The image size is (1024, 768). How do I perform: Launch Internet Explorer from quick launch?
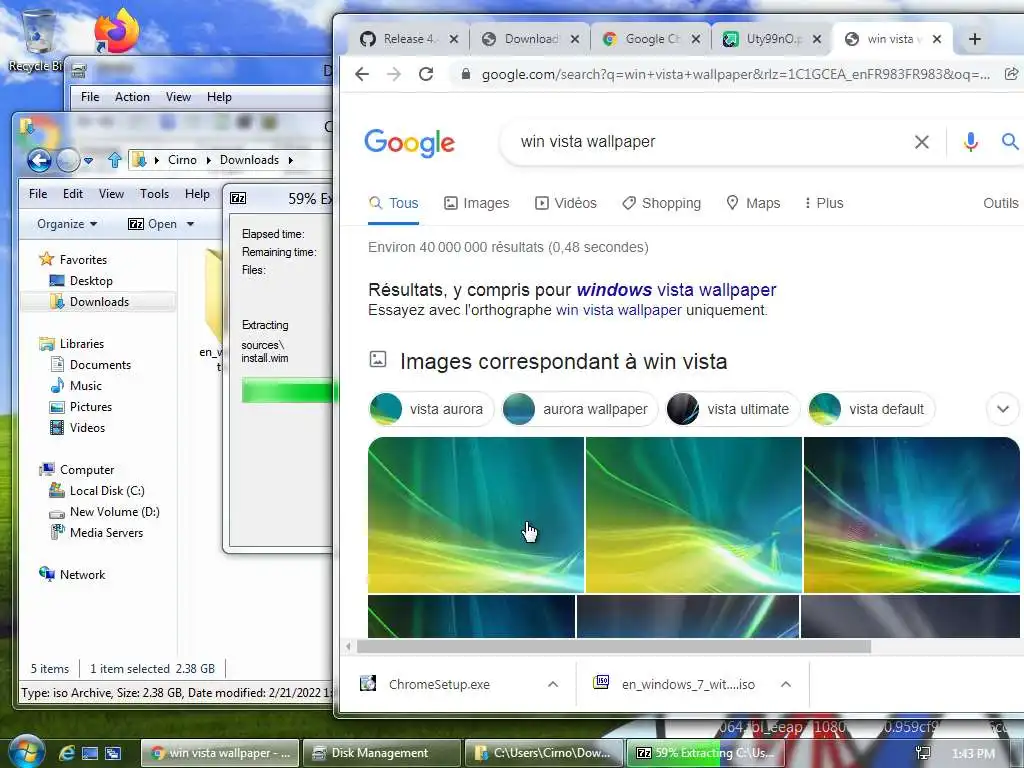coord(67,753)
